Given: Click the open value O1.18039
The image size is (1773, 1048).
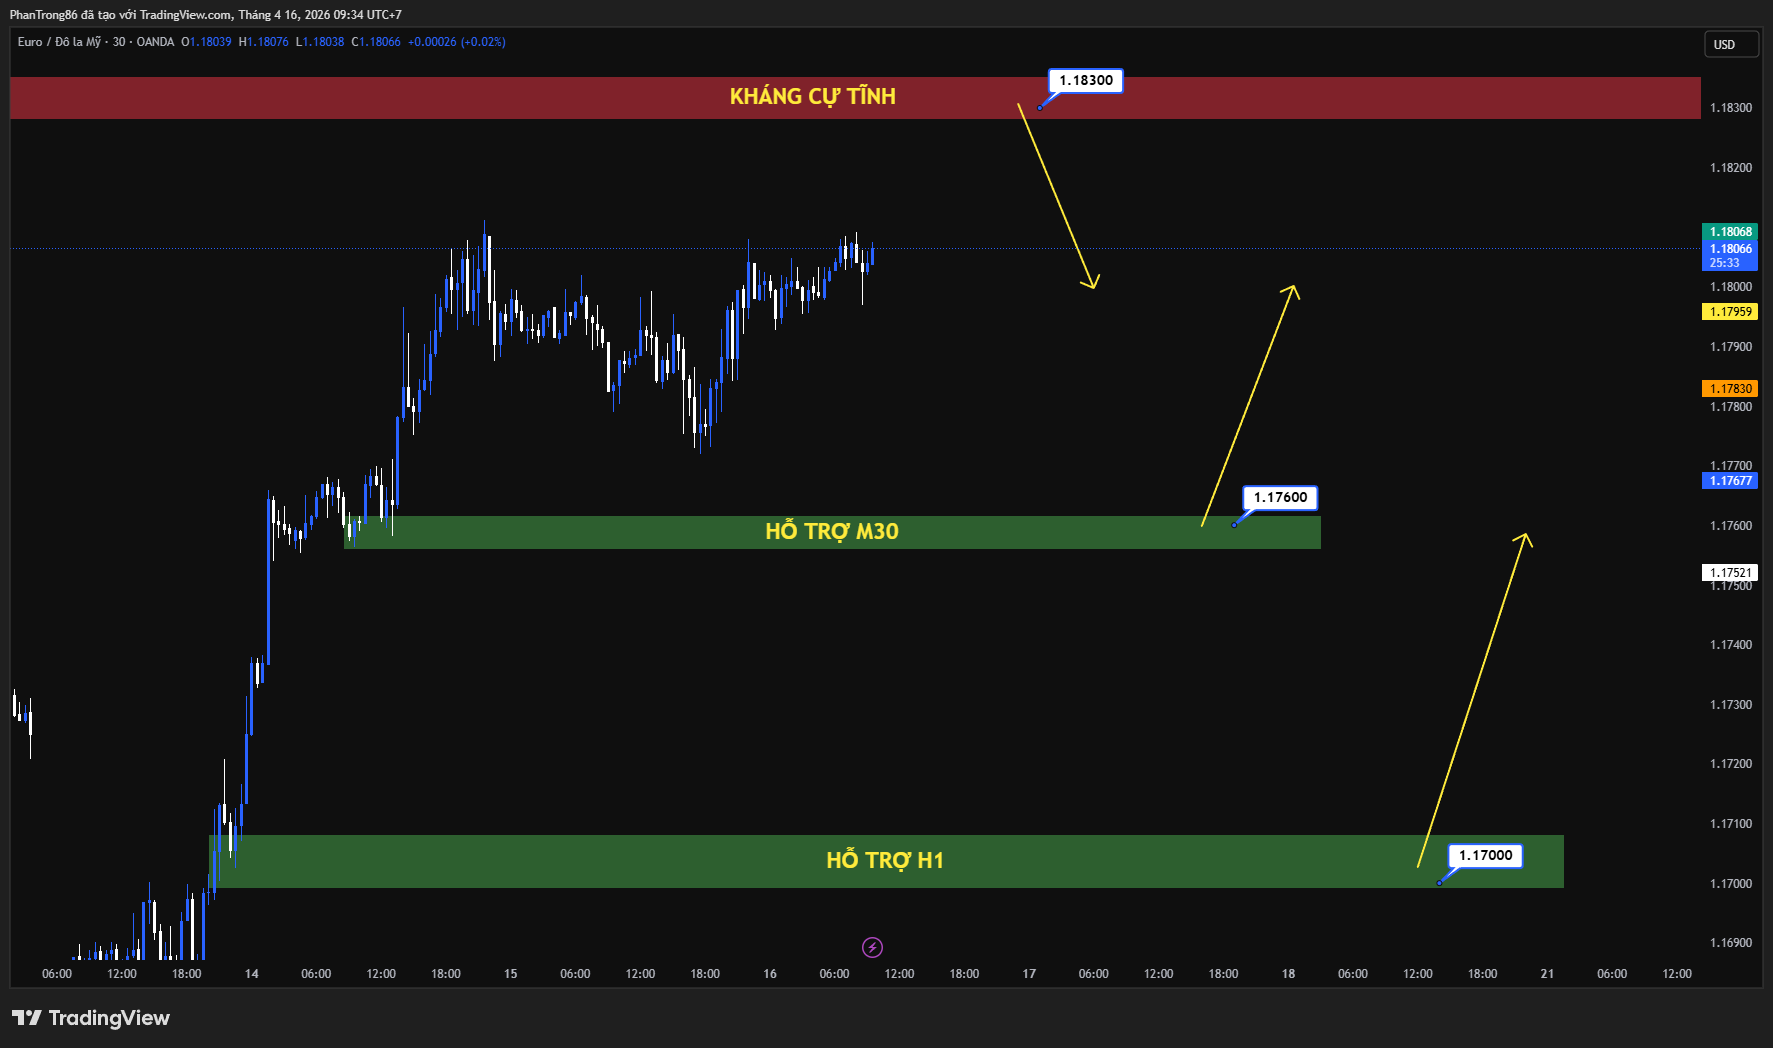Looking at the screenshot, I should coord(206,42).
